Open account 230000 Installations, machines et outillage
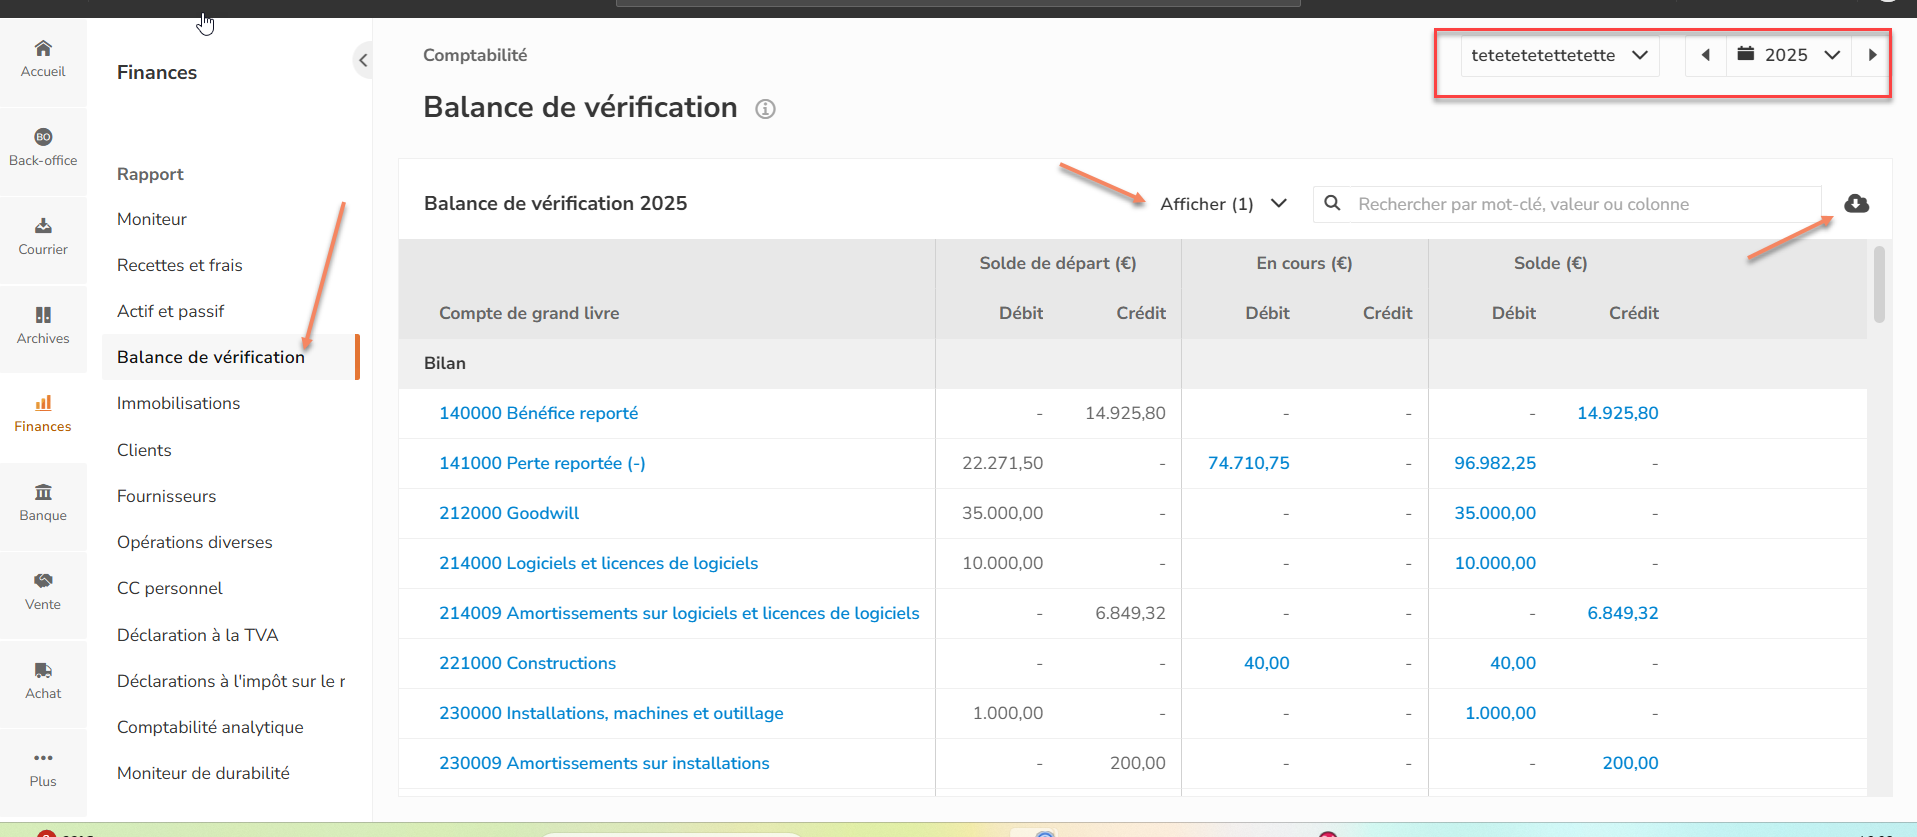Image resolution: width=1917 pixels, height=837 pixels. 611,713
